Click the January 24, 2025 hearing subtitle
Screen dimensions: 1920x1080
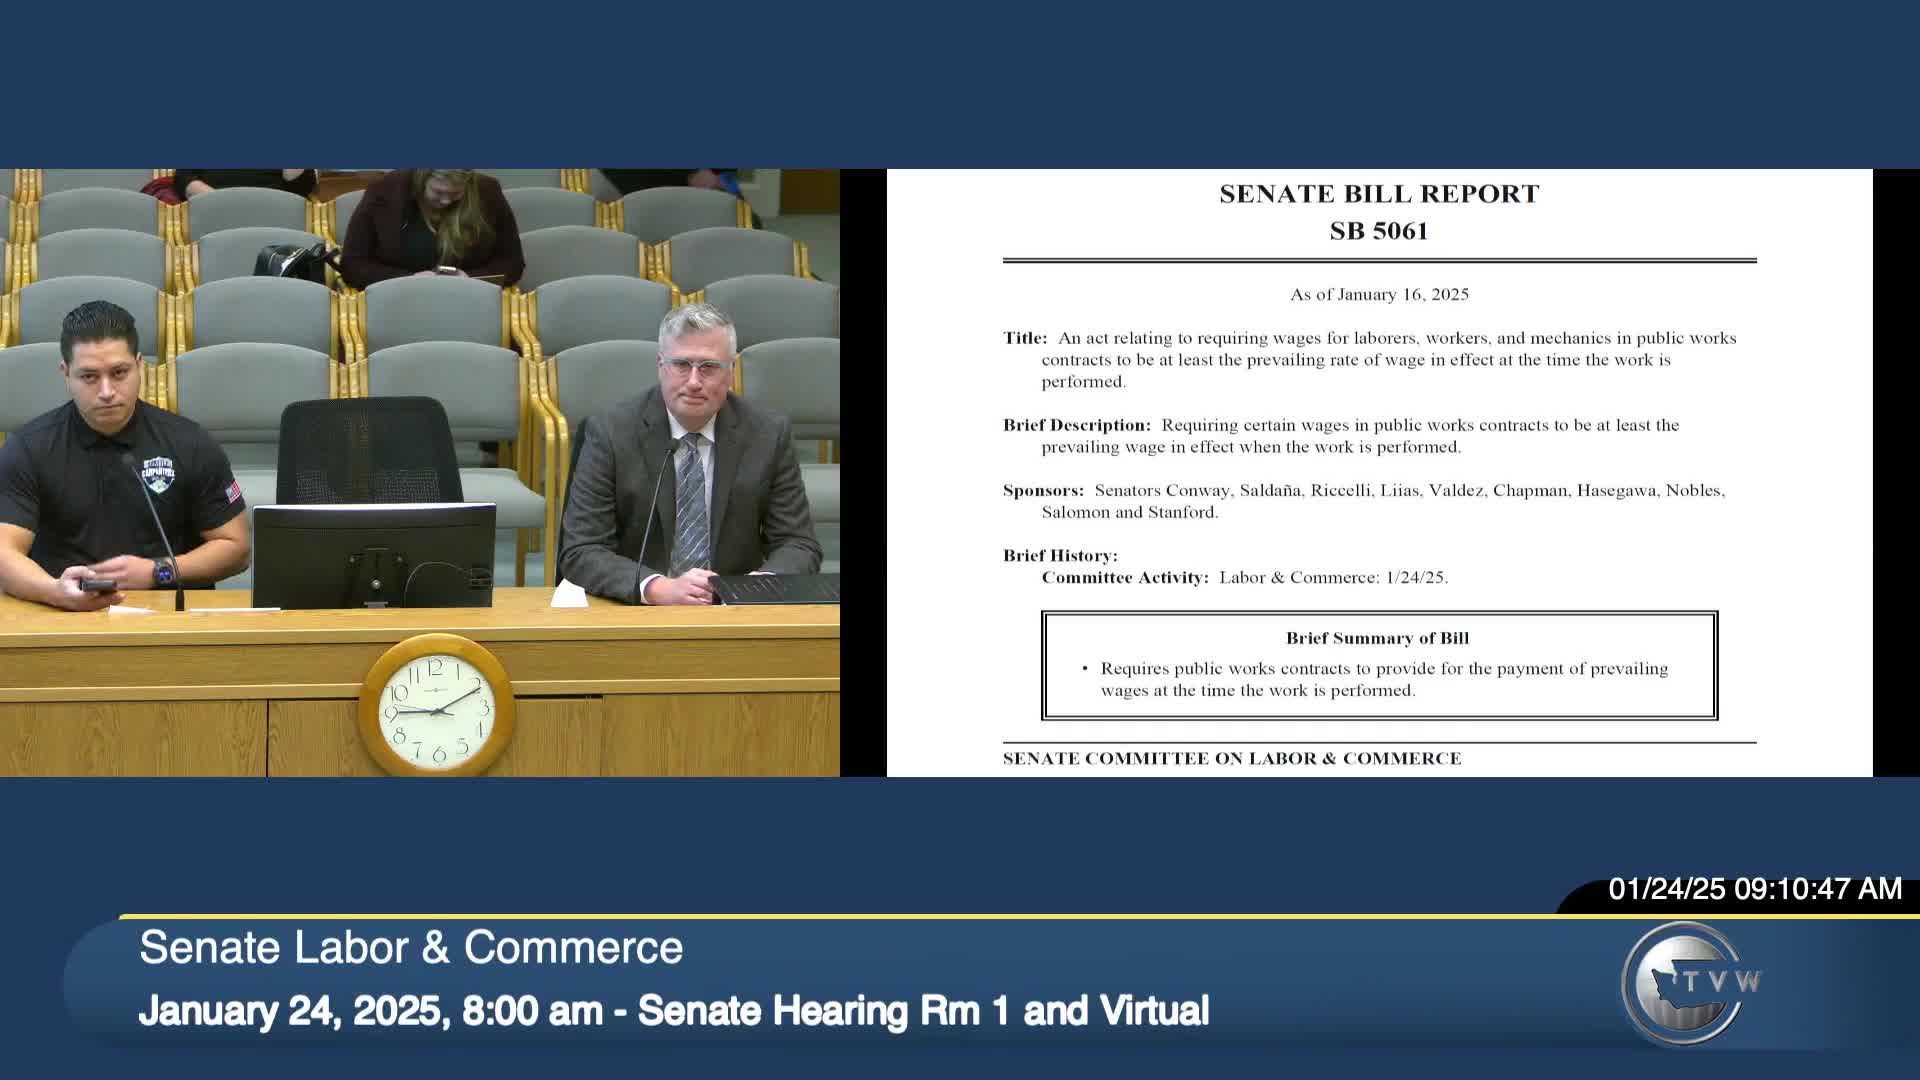tap(673, 1011)
